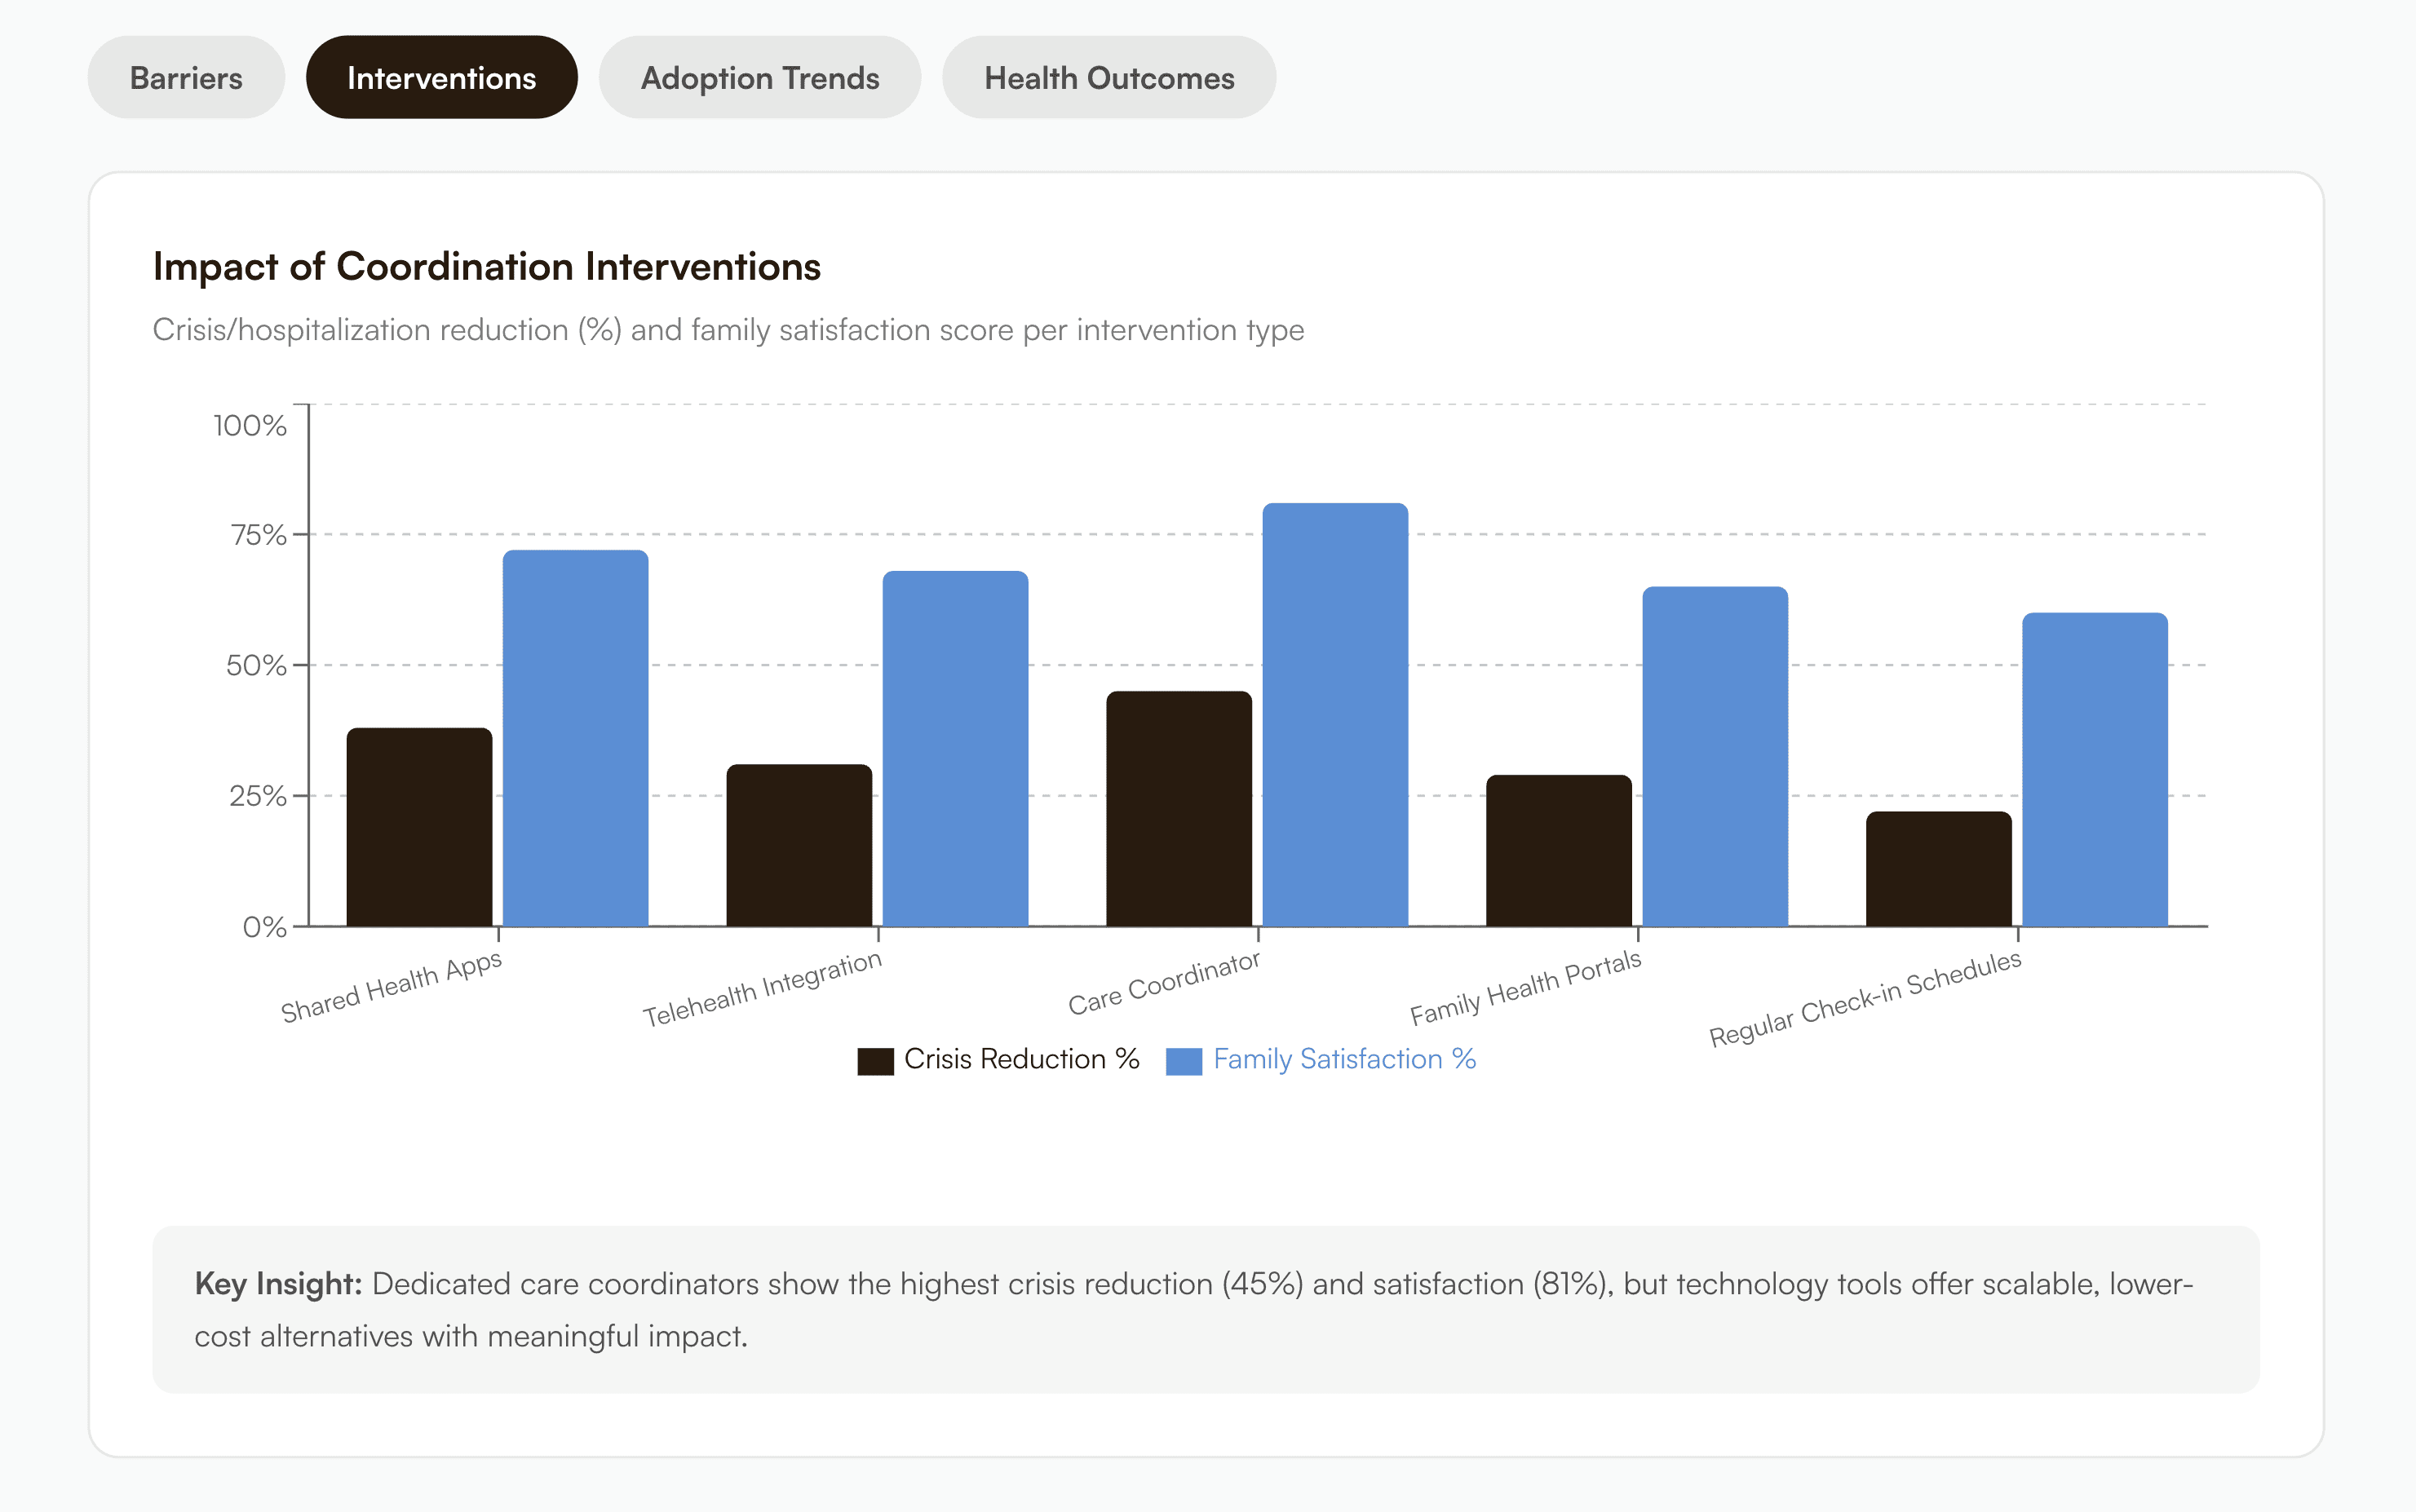The width and height of the screenshot is (2416, 1512).
Task: Click the Care Coordinator dark crisis bar
Action: click(x=1178, y=808)
